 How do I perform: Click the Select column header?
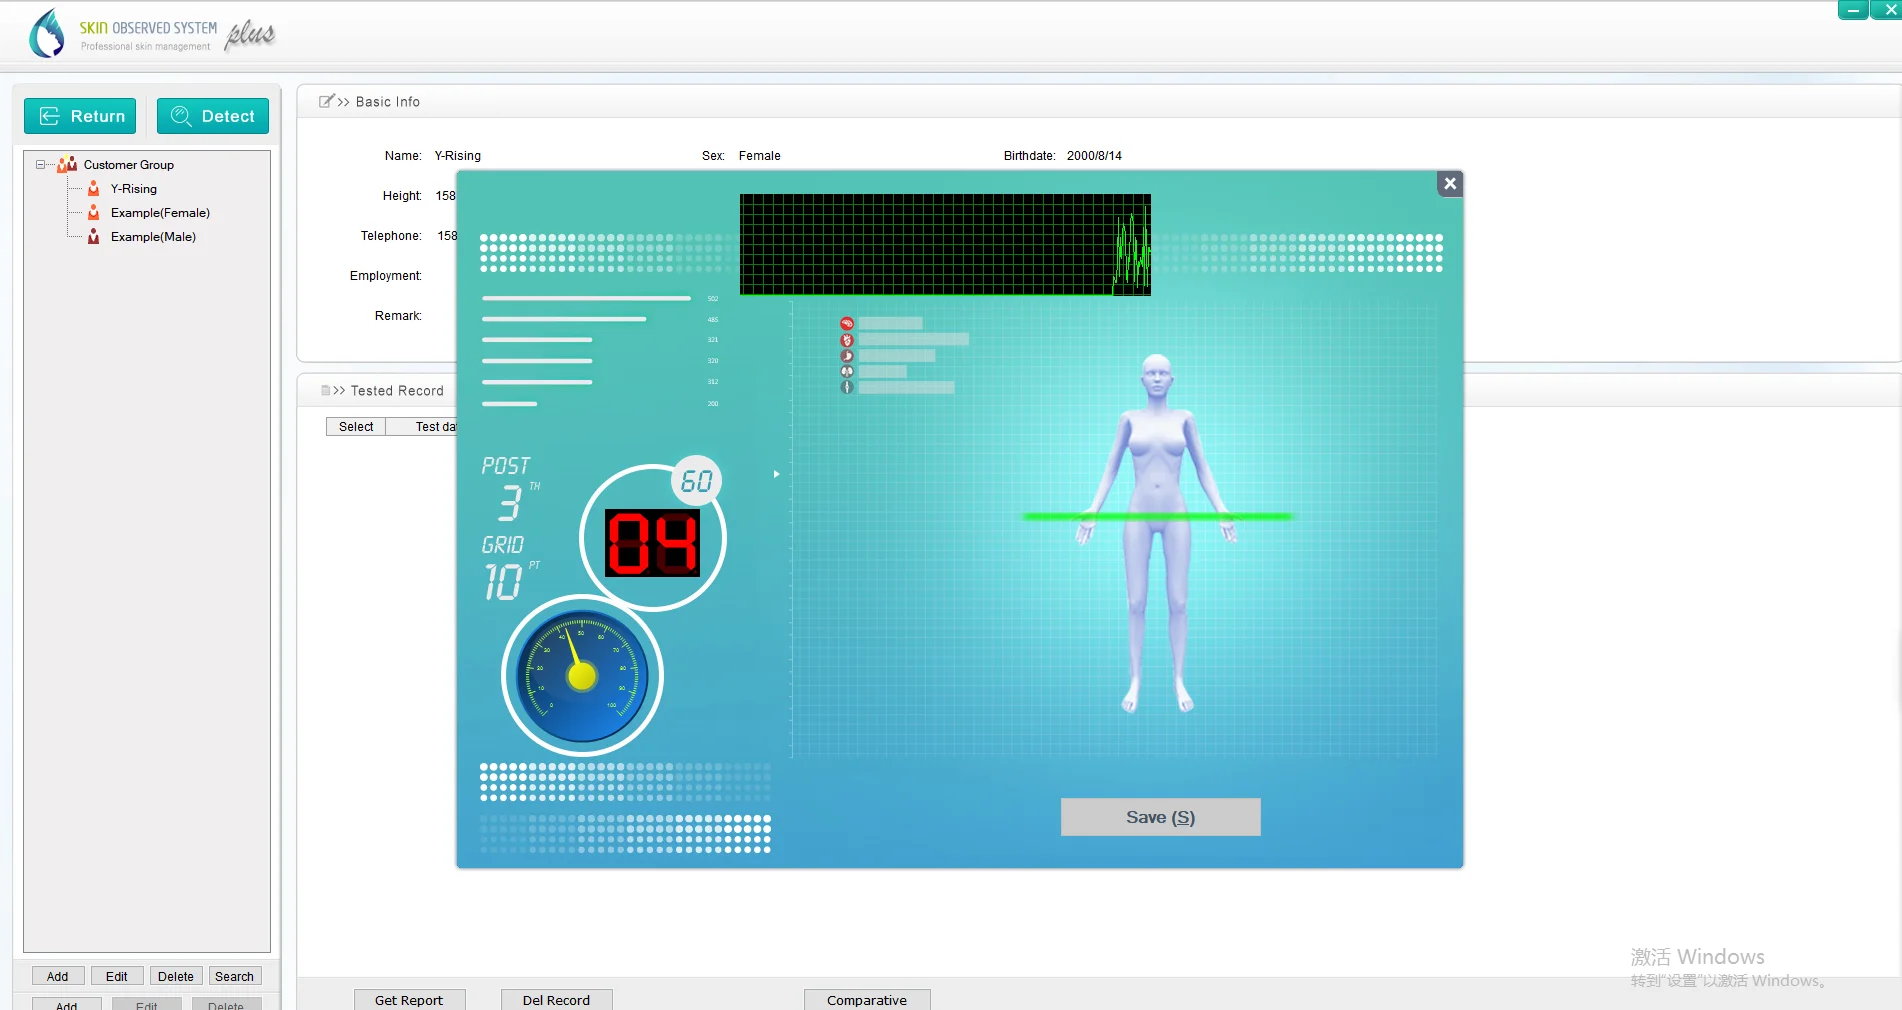(x=356, y=427)
